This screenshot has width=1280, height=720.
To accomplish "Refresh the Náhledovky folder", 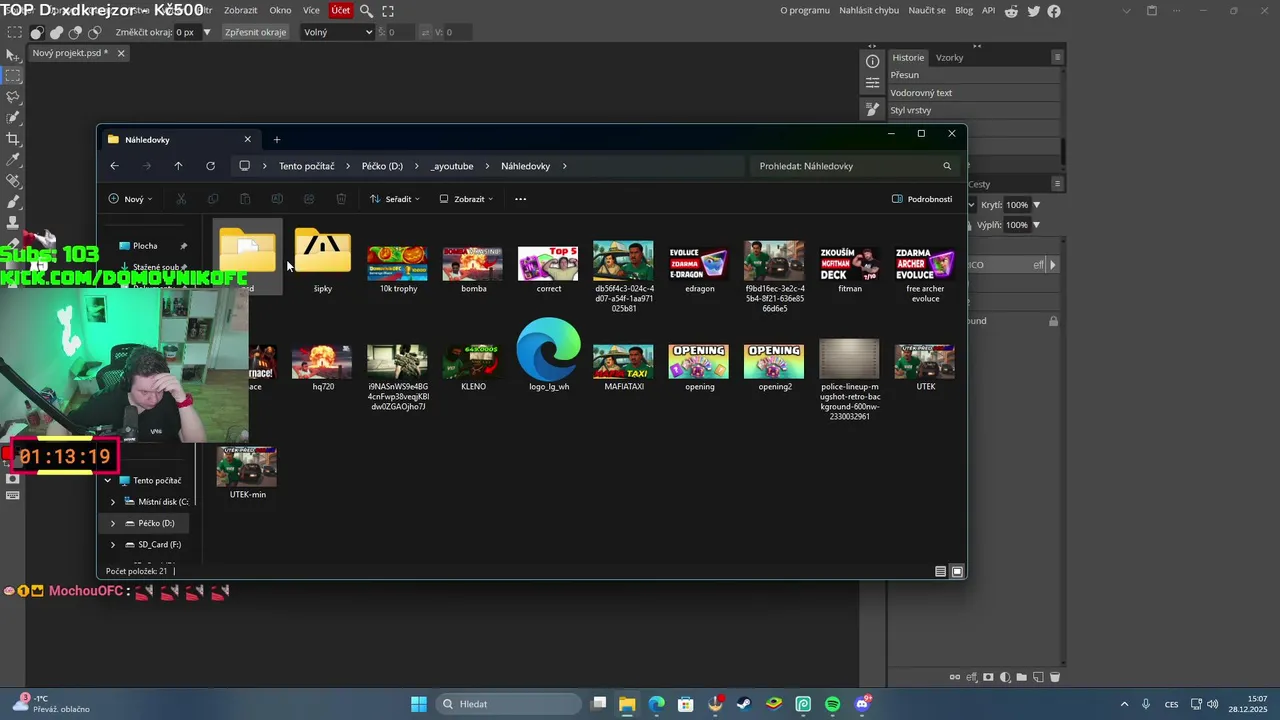I will (210, 166).
